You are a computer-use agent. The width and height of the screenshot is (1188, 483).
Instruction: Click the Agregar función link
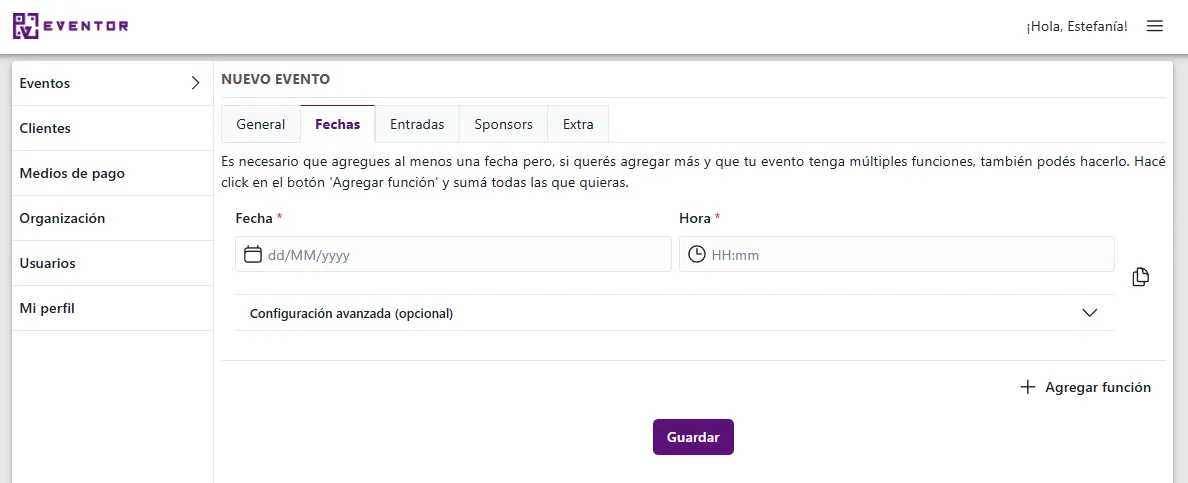pyautogui.click(x=1086, y=387)
